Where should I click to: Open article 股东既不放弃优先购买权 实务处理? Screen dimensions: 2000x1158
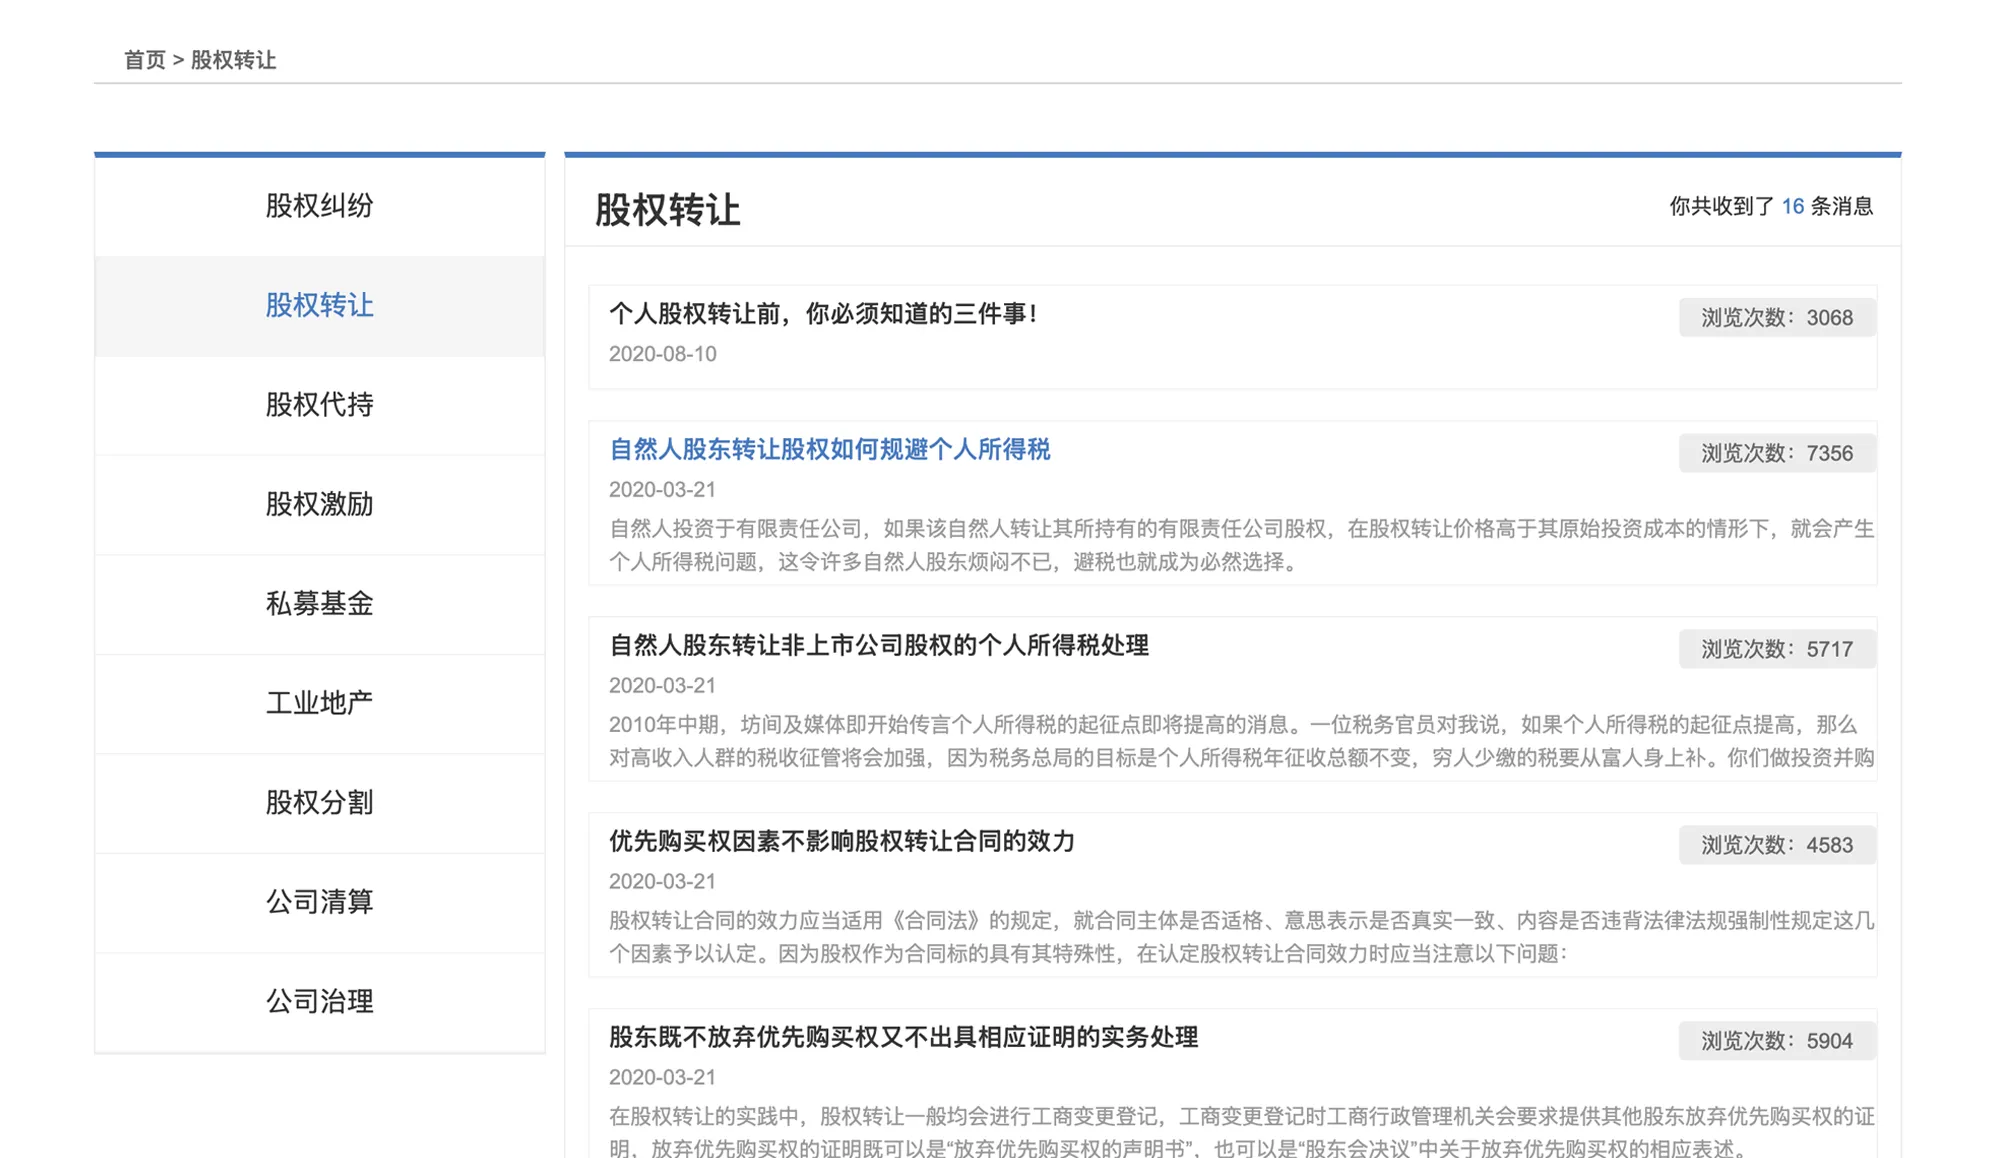pos(902,1038)
